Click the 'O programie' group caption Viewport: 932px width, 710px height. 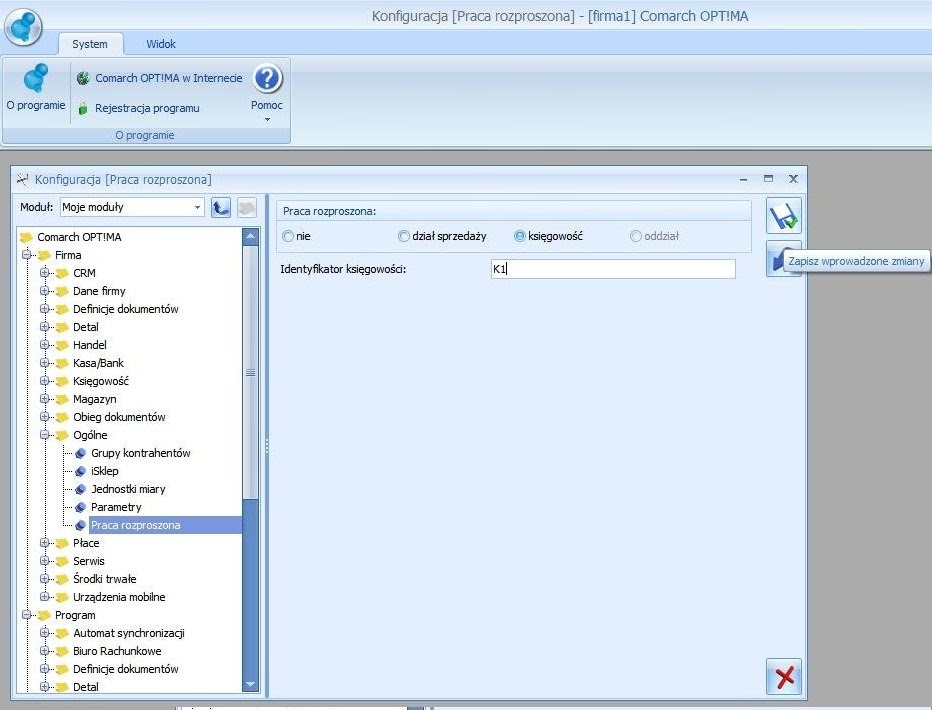[145, 135]
